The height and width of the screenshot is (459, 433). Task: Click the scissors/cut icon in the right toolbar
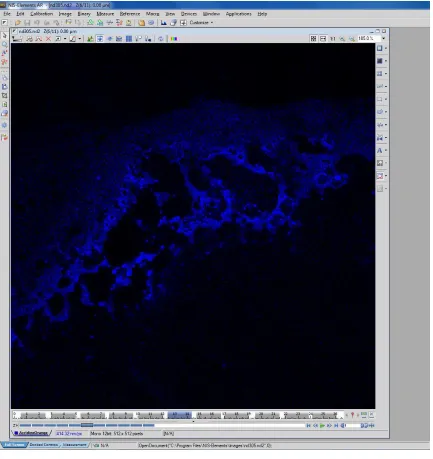[379, 138]
